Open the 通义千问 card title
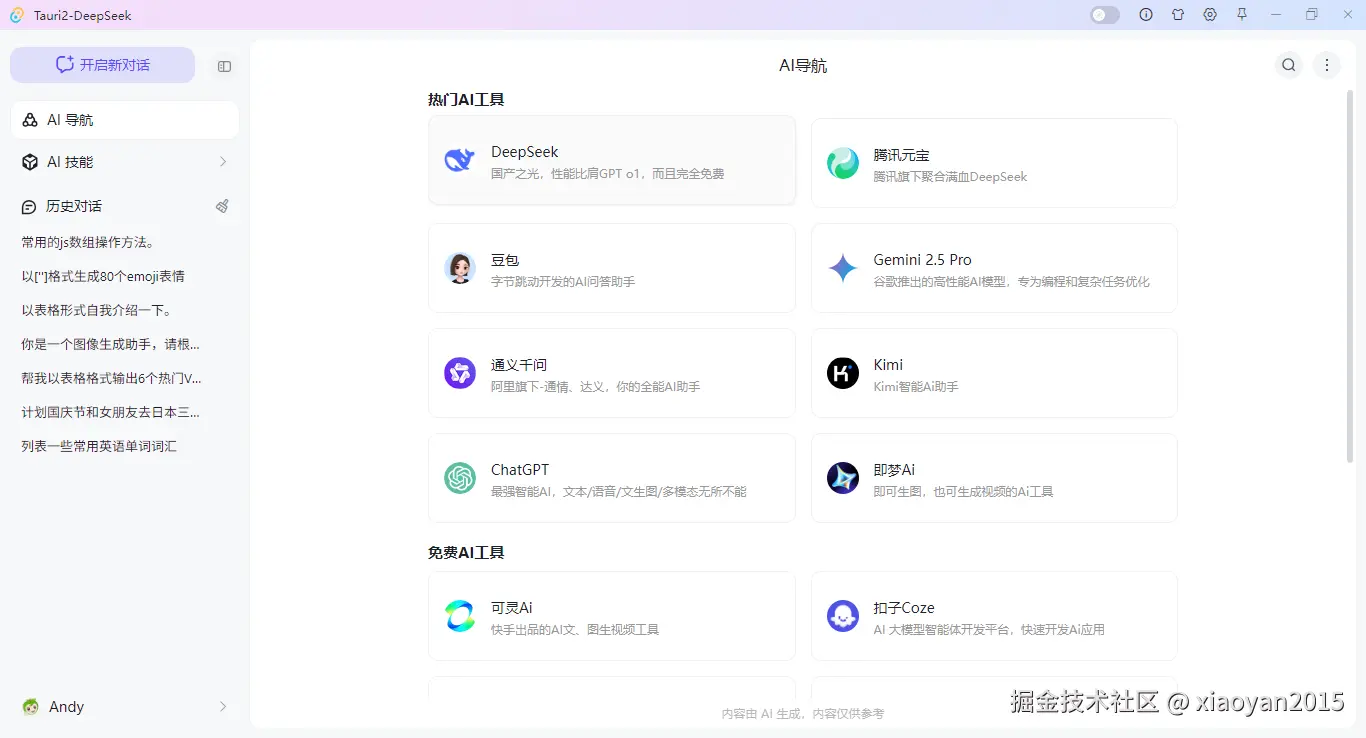Viewport: 1366px width, 738px height. coord(519,365)
